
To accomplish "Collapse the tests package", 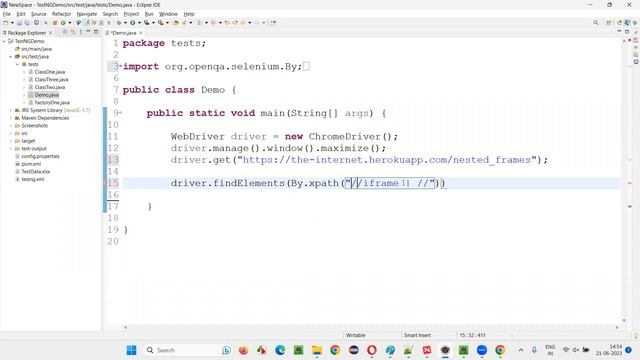I will tap(18, 64).
